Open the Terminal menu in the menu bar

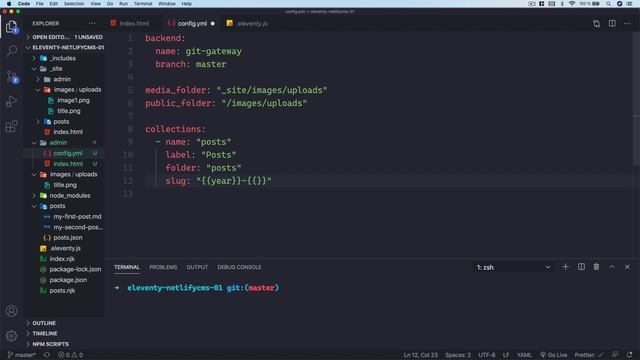[x=143, y=4]
